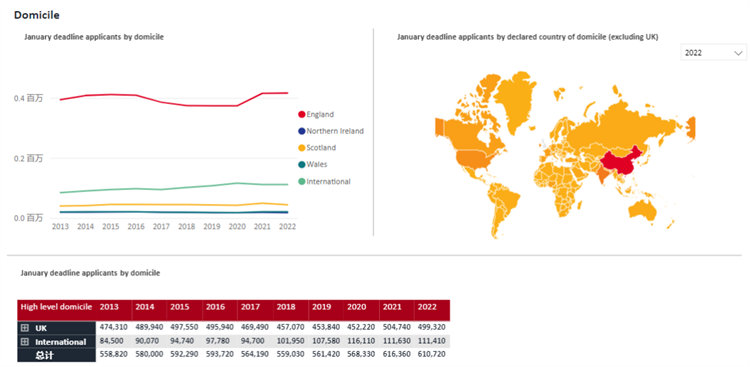Open the 2022 year dropdown
The height and width of the screenshot is (367, 750).
(713, 53)
